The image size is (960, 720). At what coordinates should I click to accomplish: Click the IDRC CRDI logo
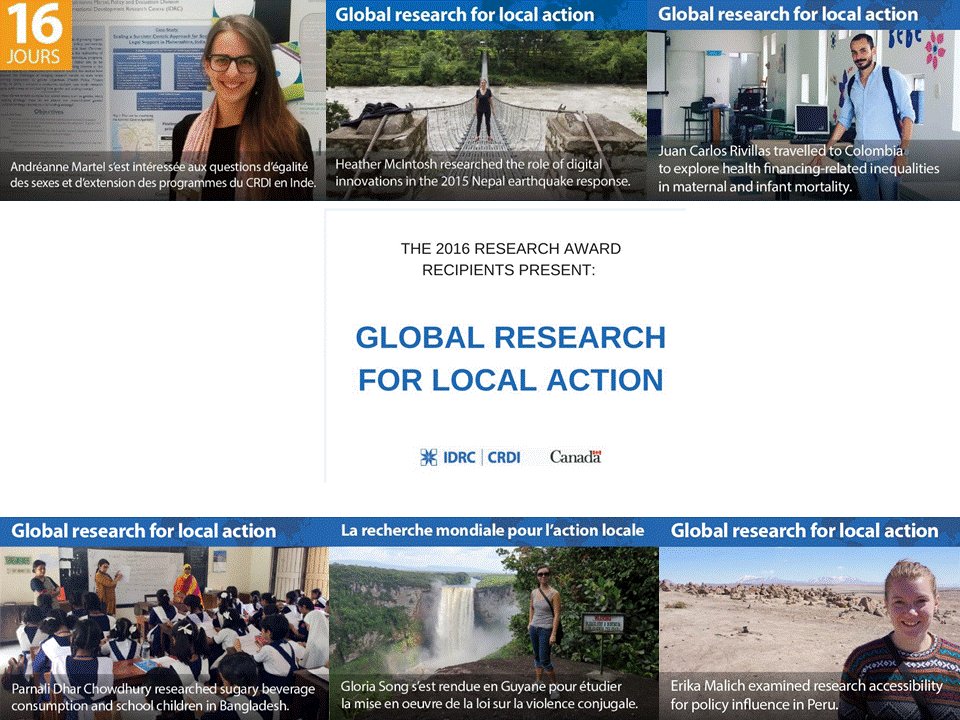coord(470,457)
